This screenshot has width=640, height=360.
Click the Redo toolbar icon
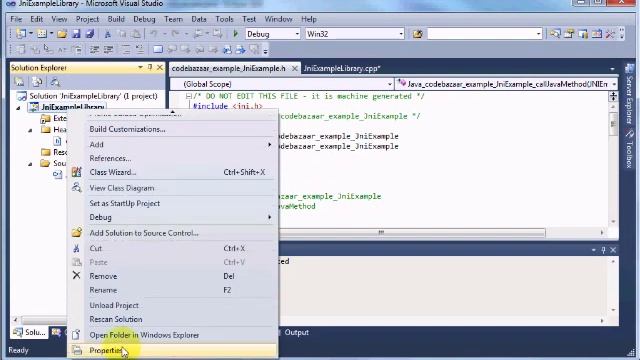176,34
